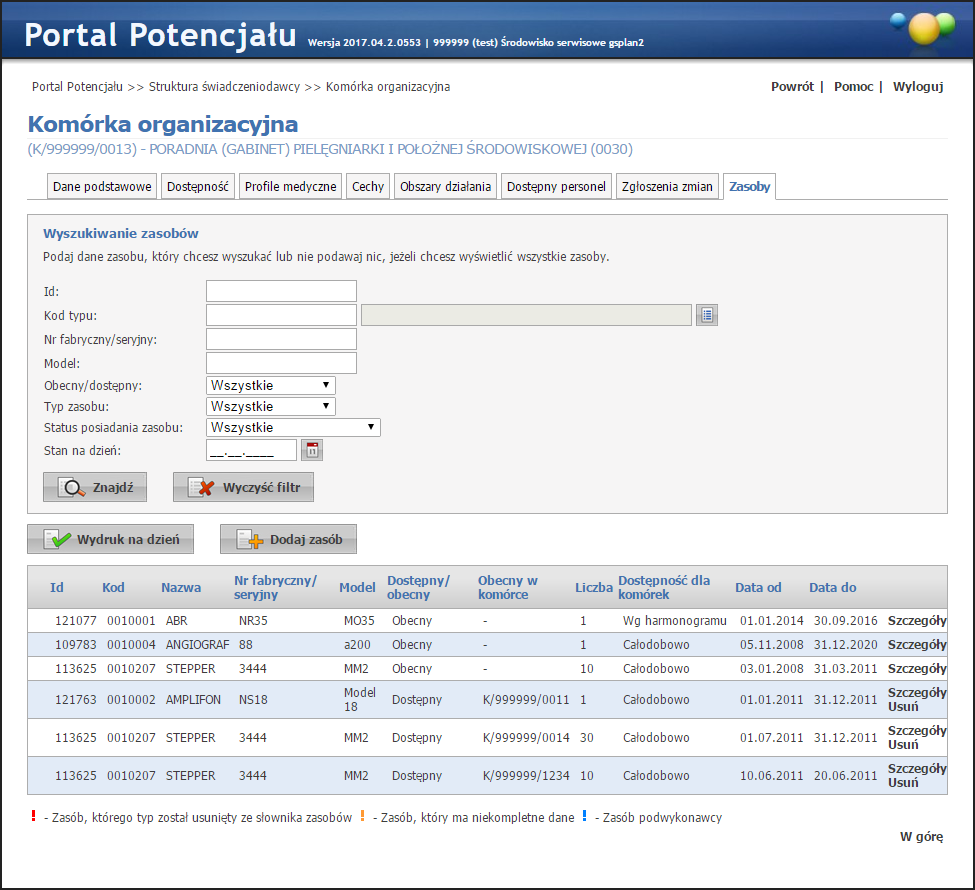975x890 pixels.
Task: Open the Kod typu dictionary lookup icon
Action: (708, 315)
